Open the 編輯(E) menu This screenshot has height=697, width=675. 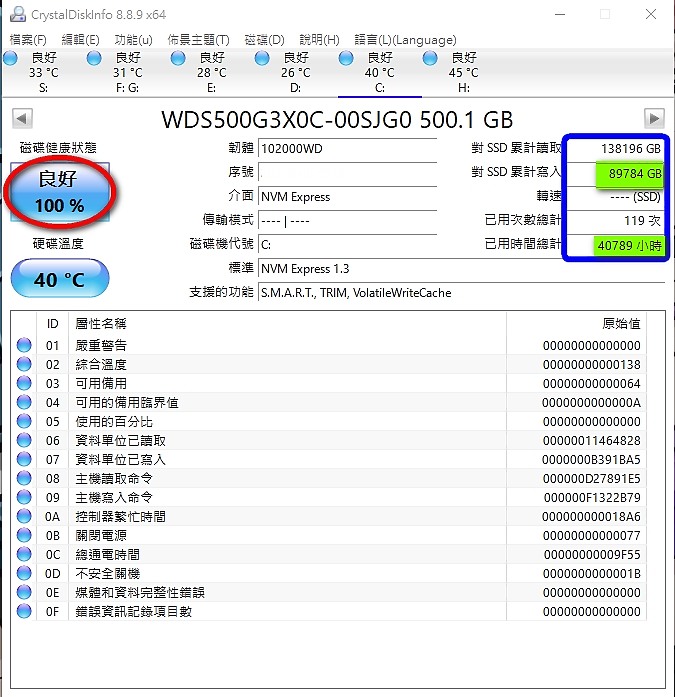(80, 40)
